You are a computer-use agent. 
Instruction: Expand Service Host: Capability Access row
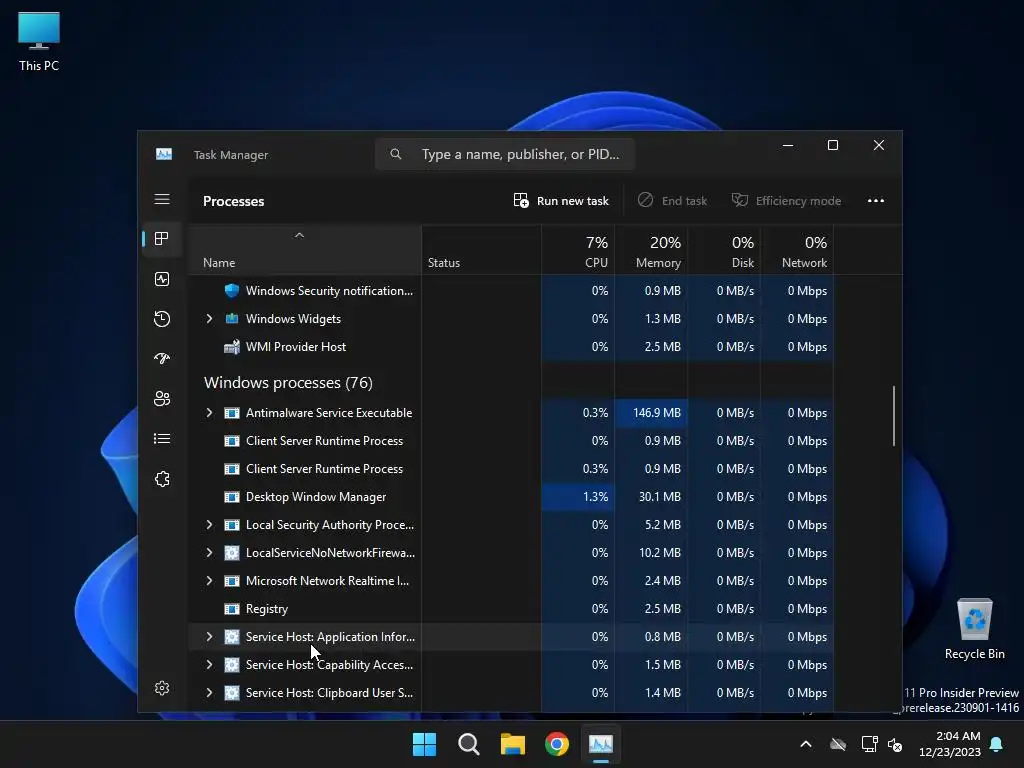click(209, 665)
